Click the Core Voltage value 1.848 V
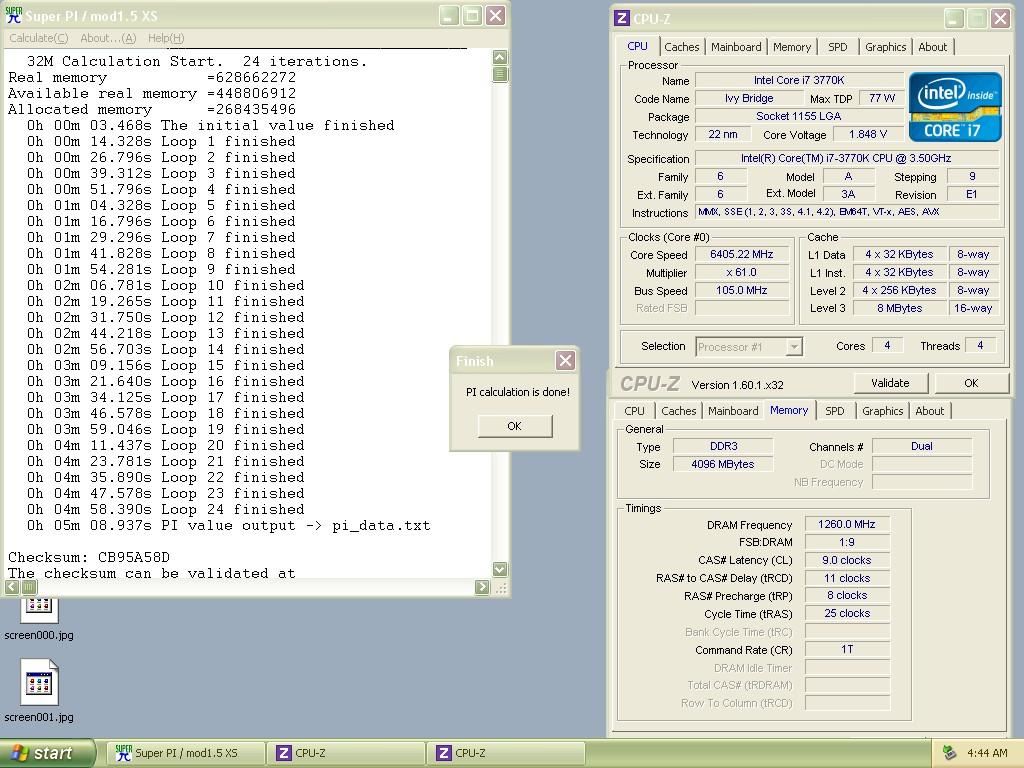Screen dimensions: 1024x768 [x=868, y=134]
